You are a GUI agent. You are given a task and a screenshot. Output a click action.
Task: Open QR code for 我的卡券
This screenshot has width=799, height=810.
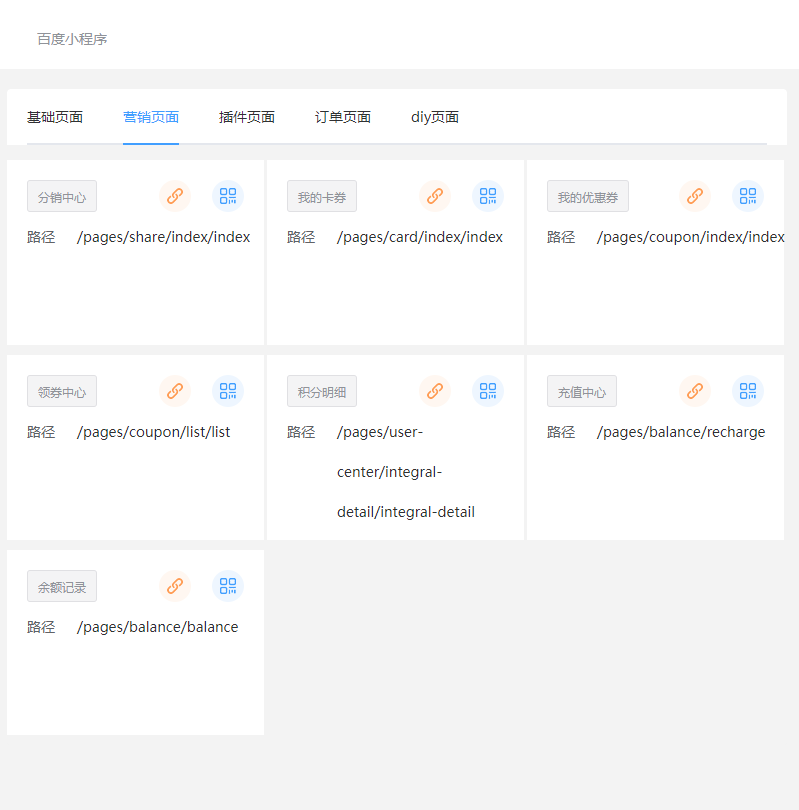[x=488, y=197]
